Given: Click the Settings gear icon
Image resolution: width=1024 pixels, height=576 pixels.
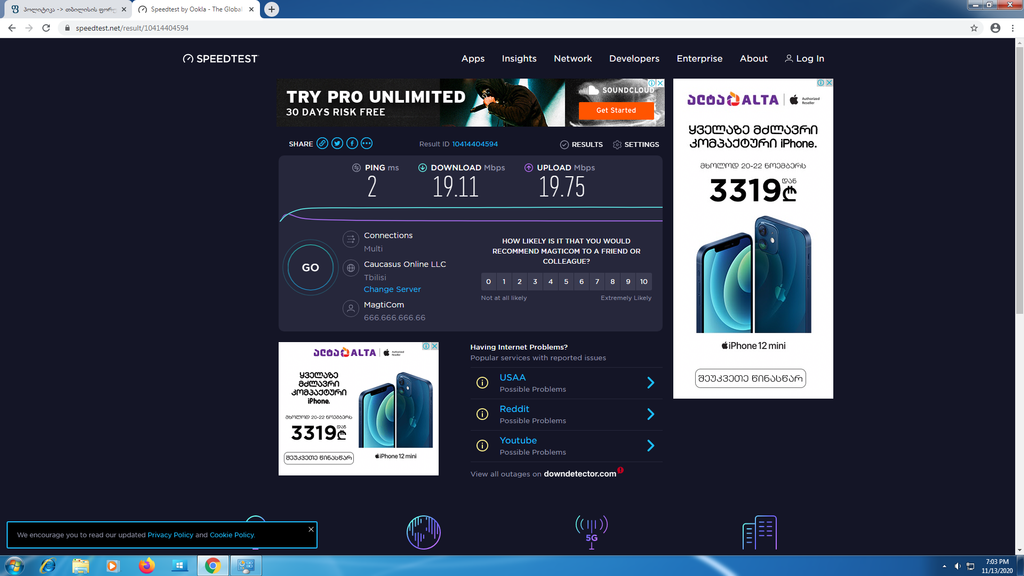Looking at the screenshot, I should [617, 144].
